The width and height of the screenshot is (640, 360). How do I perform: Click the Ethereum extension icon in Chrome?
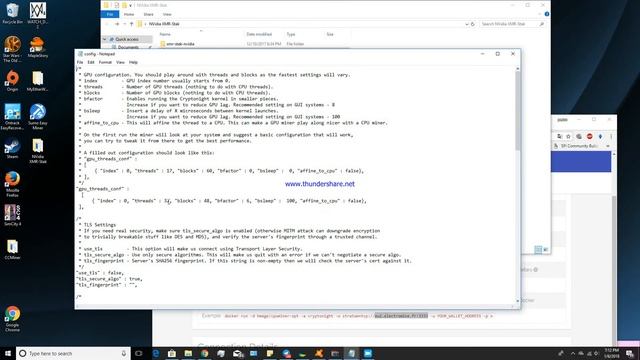coord(600,136)
